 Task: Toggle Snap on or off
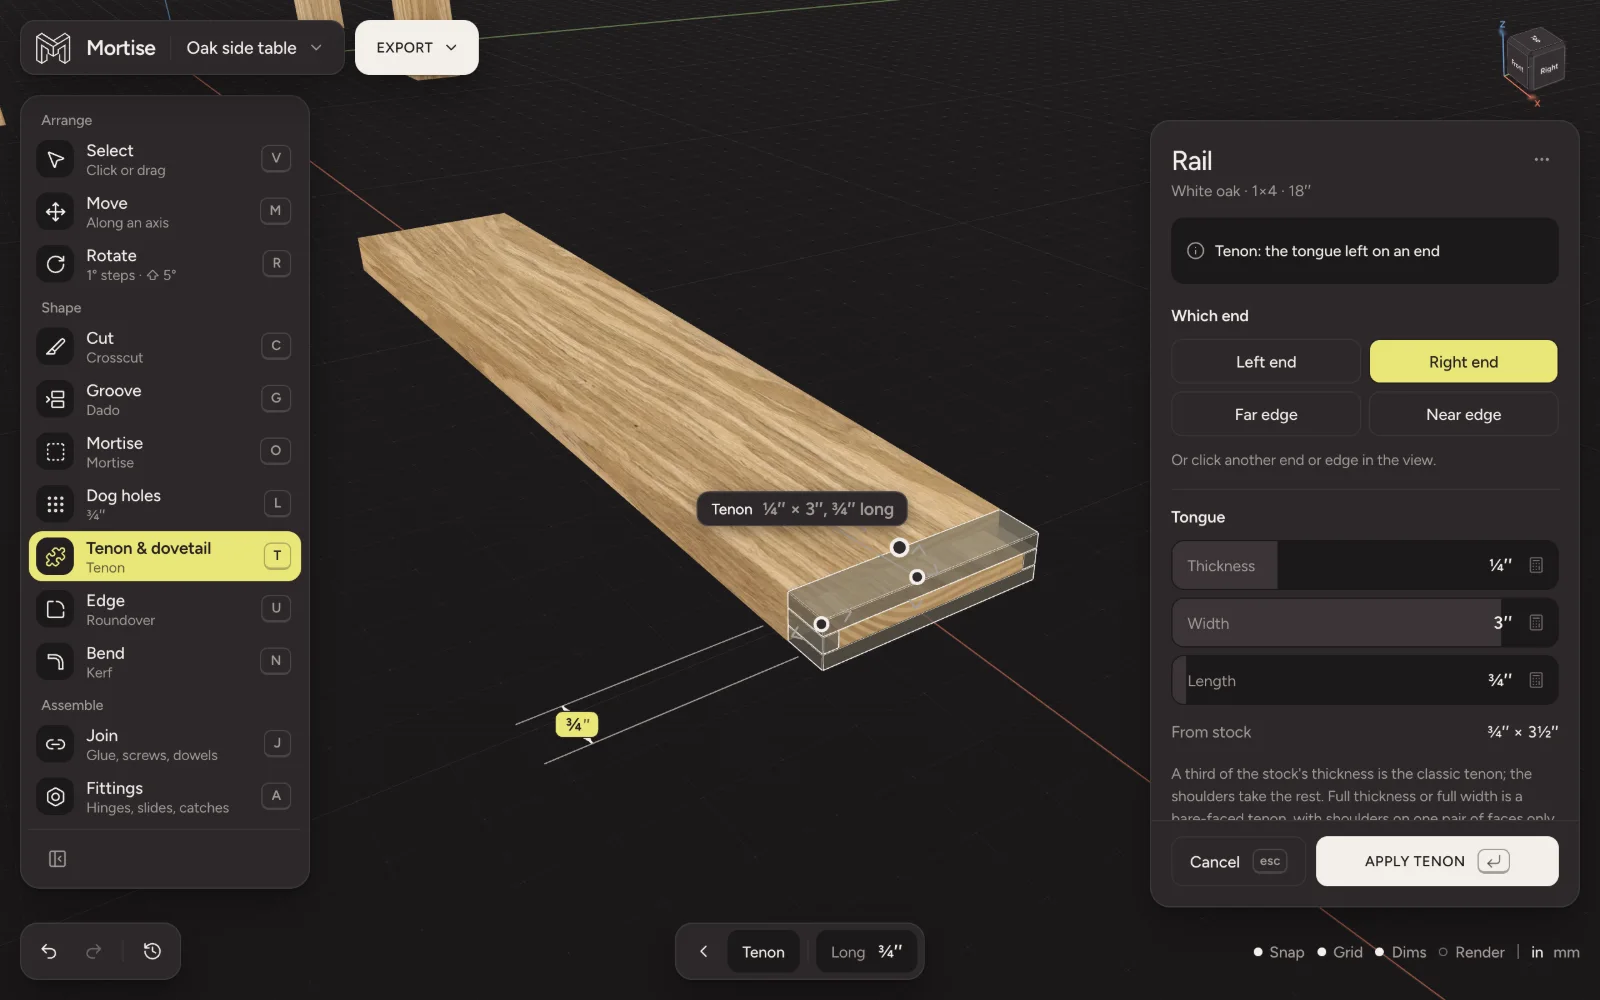coord(1279,952)
